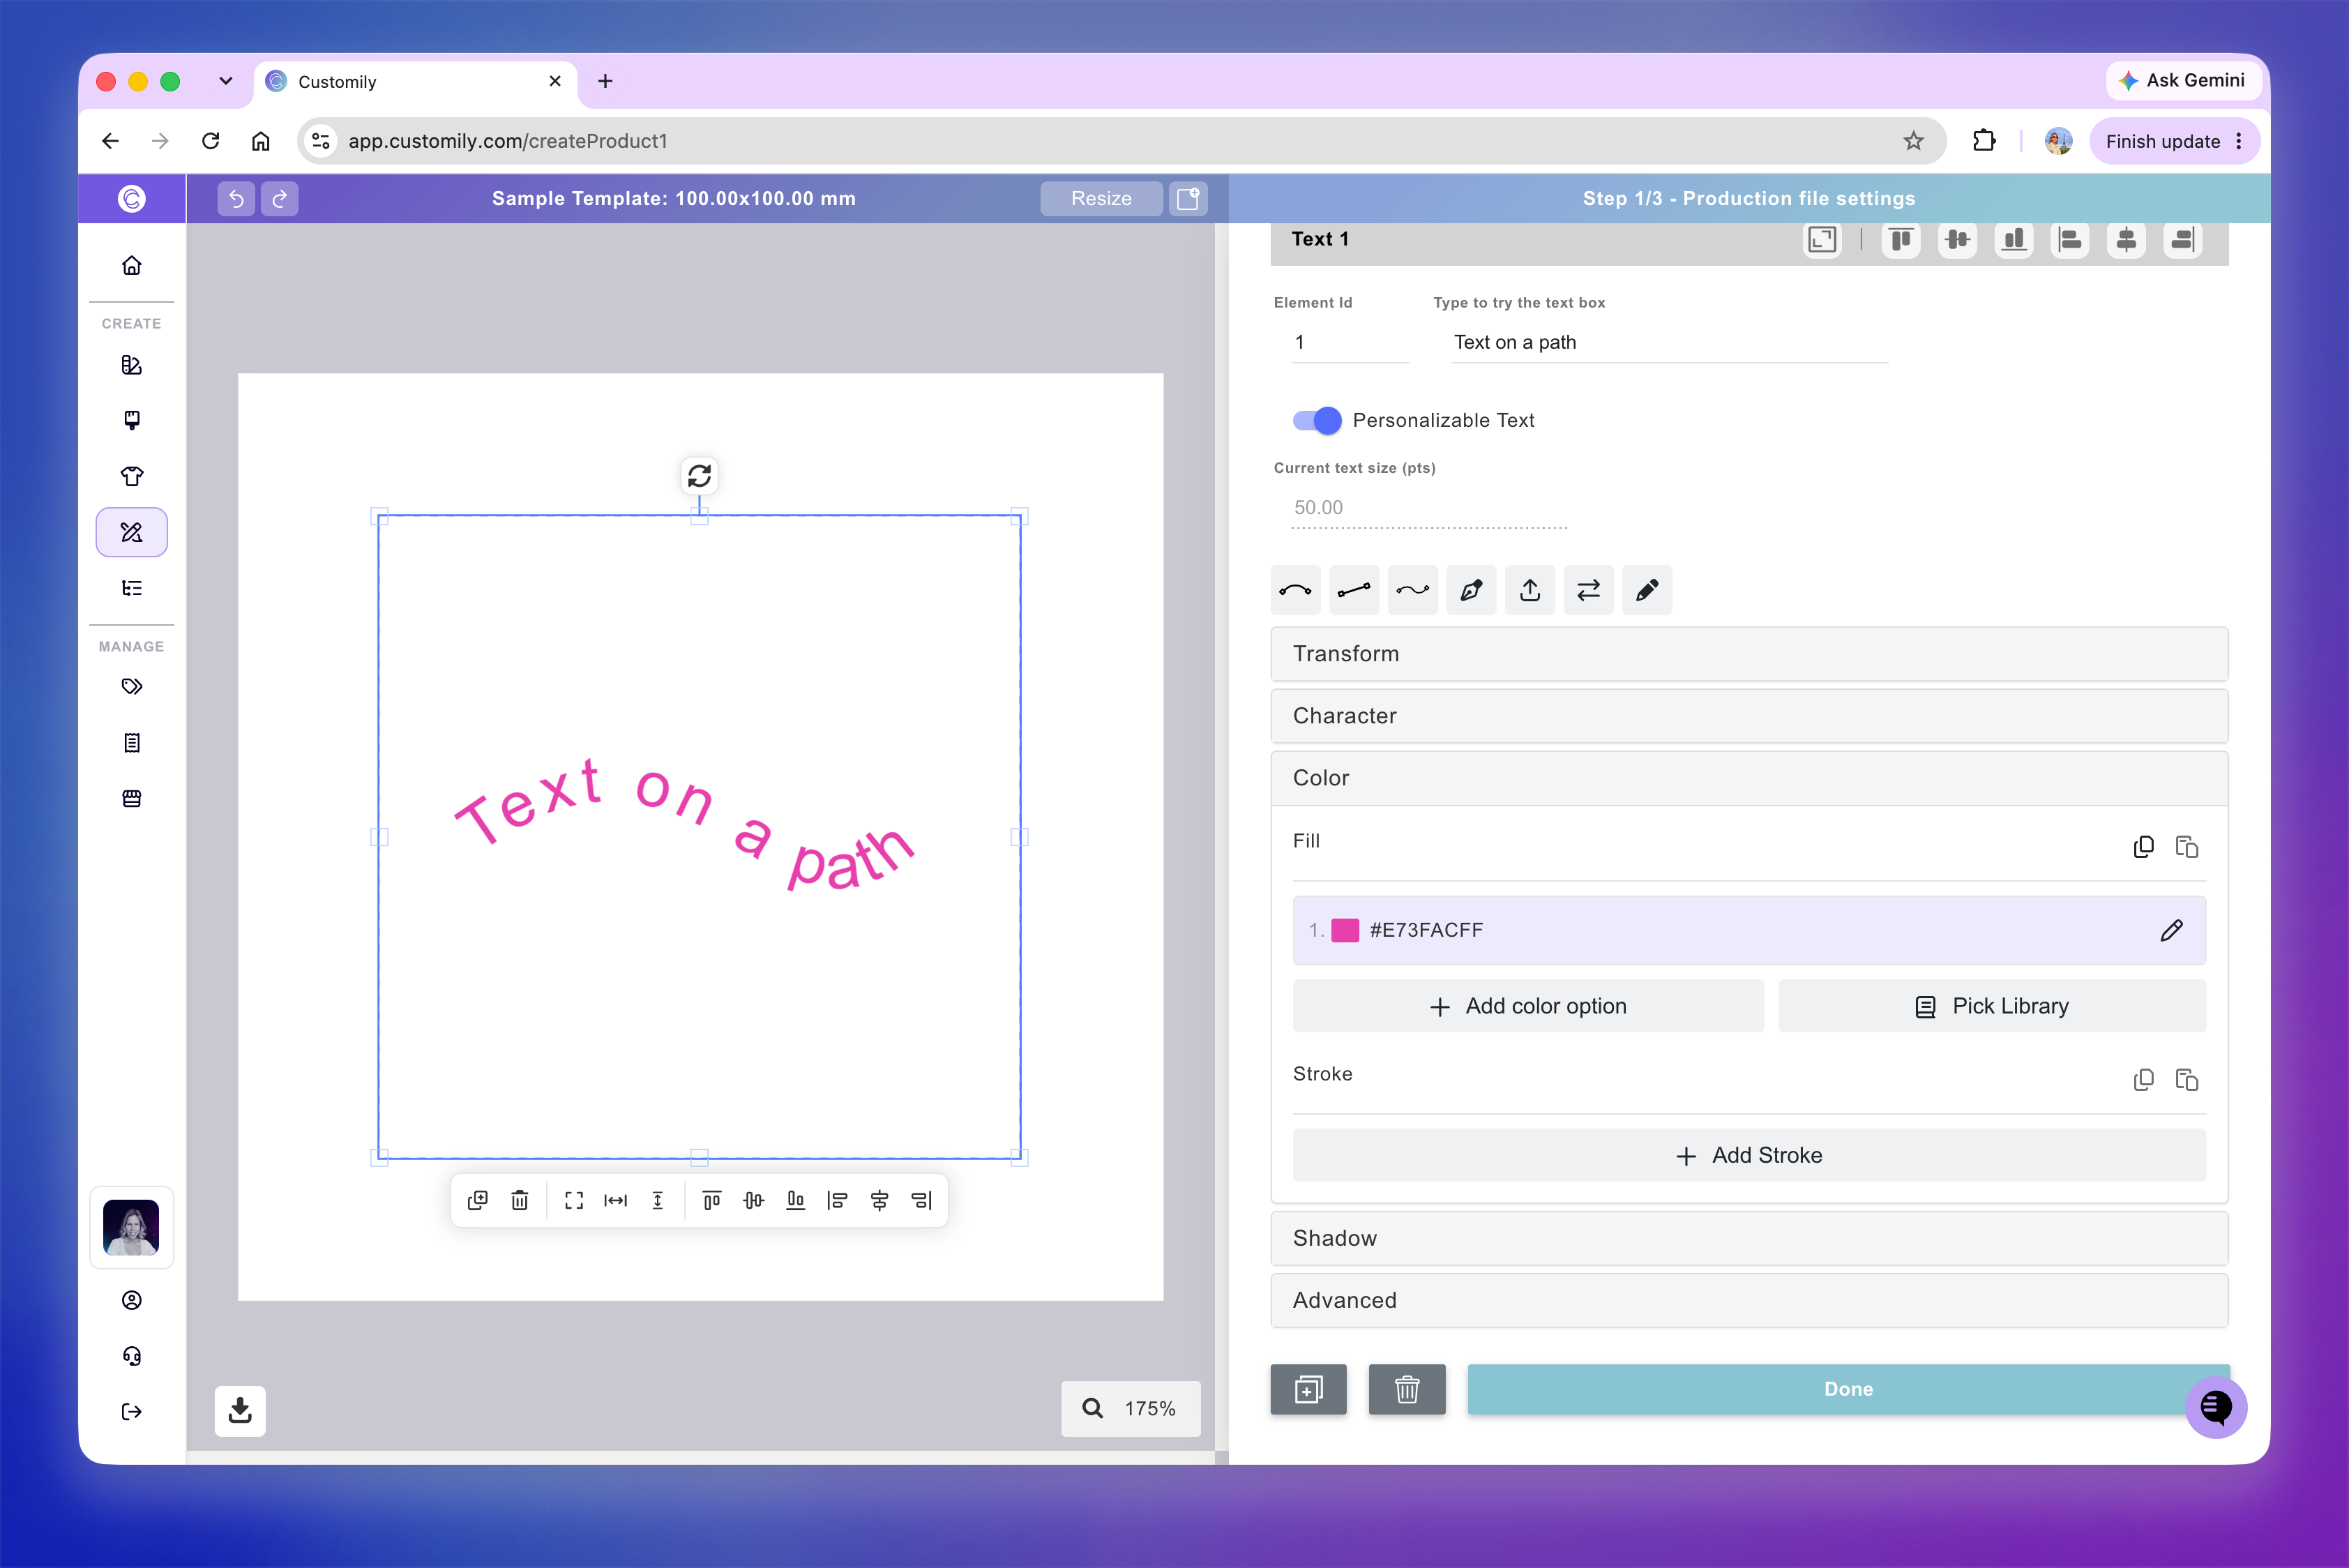2349x1568 pixels.
Task: Click the undo arrow in the top bar
Action: [x=236, y=198]
